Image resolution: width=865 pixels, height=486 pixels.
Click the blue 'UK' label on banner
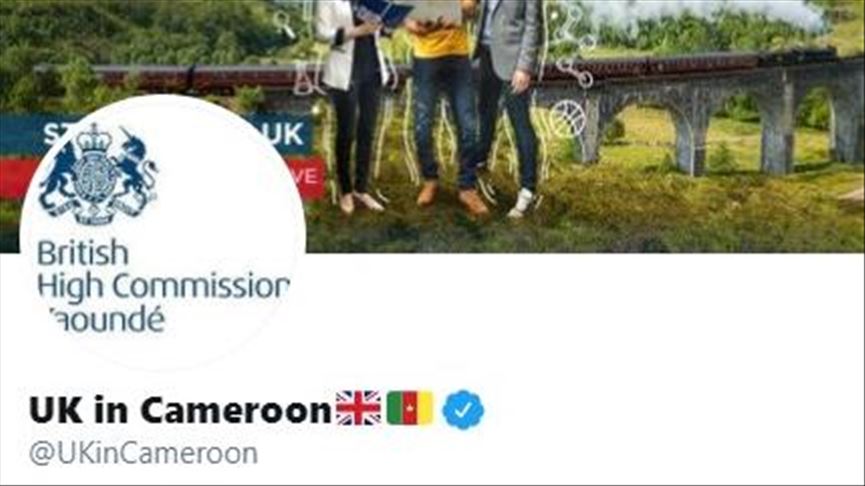click(285, 134)
